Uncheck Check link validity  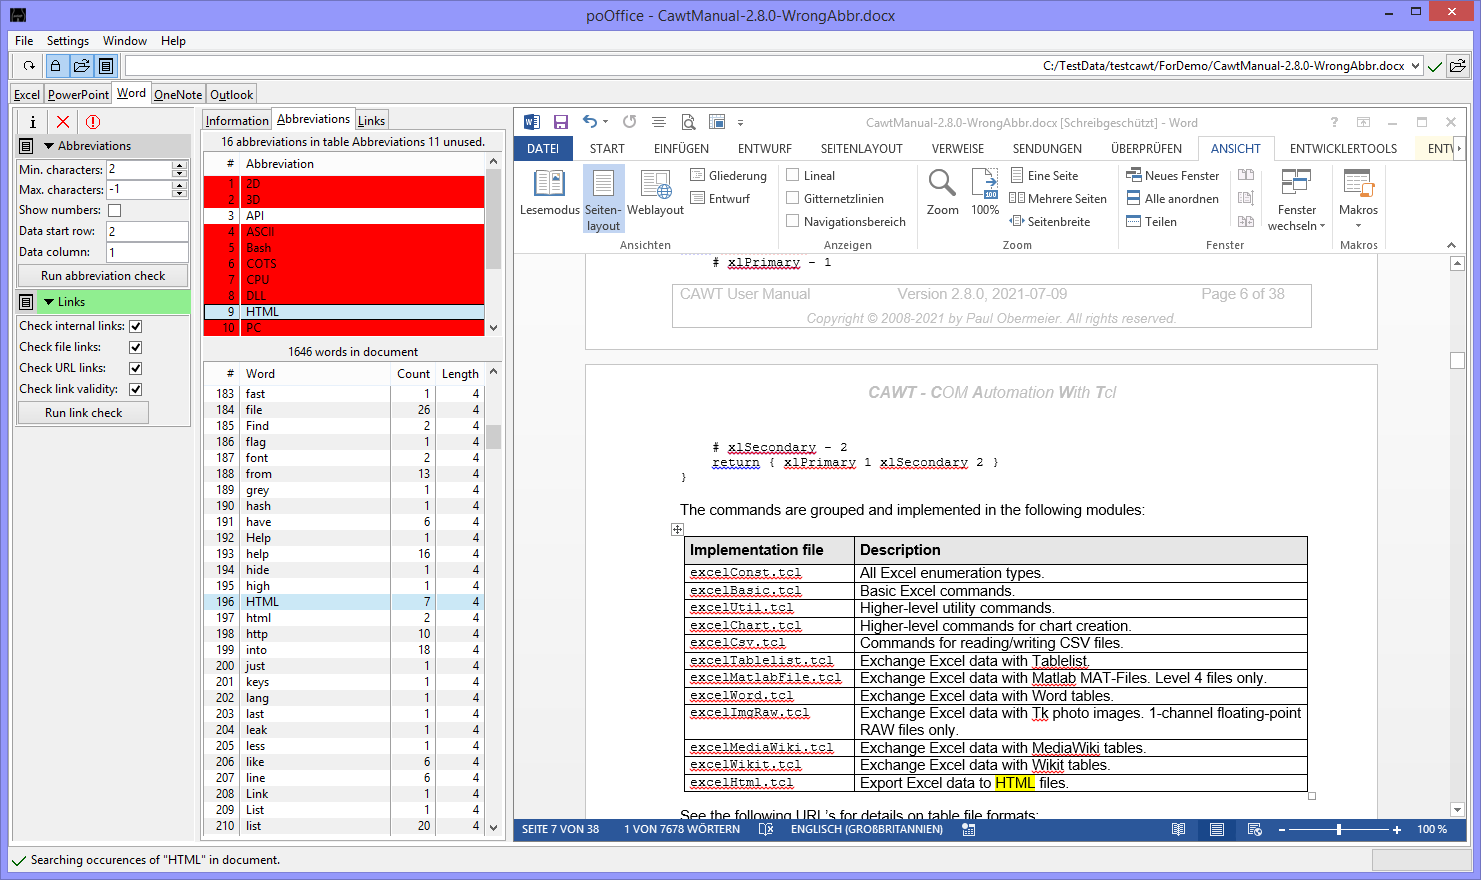coord(135,389)
